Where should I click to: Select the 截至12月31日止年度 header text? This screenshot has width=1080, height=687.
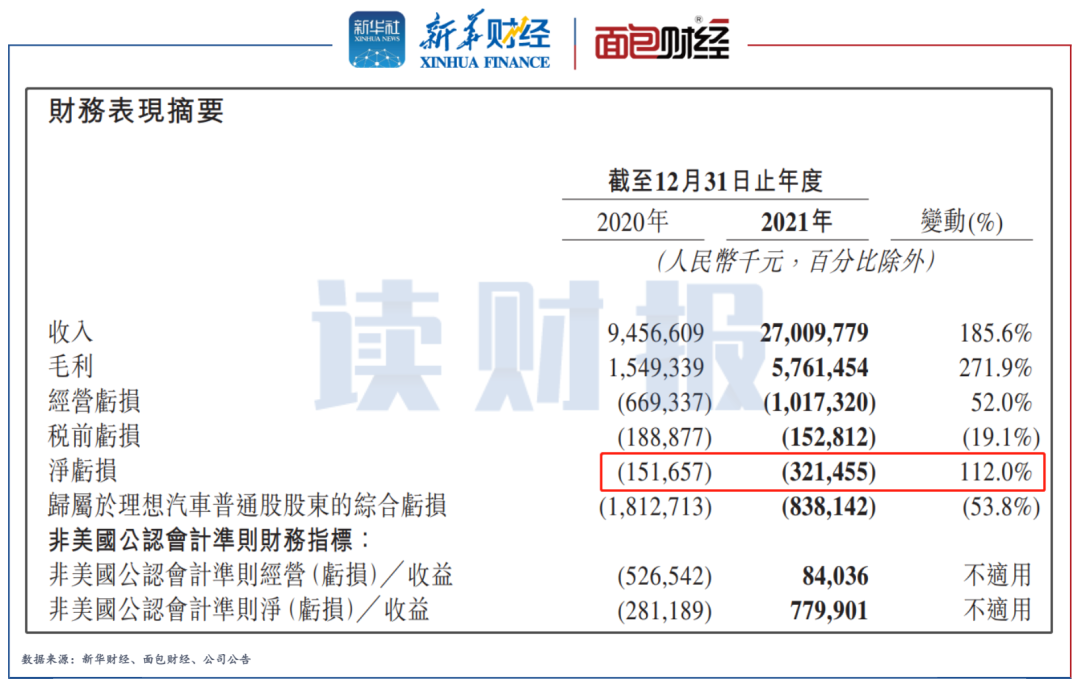point(715,181)
